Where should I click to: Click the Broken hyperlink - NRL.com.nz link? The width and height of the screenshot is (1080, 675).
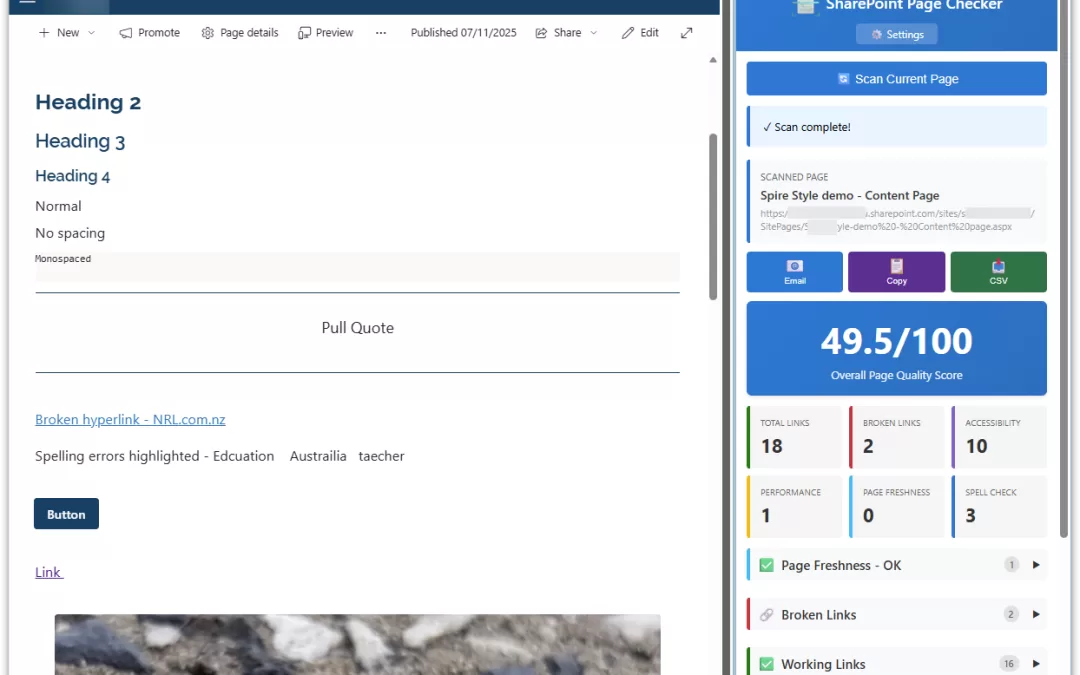click(130, 419)
